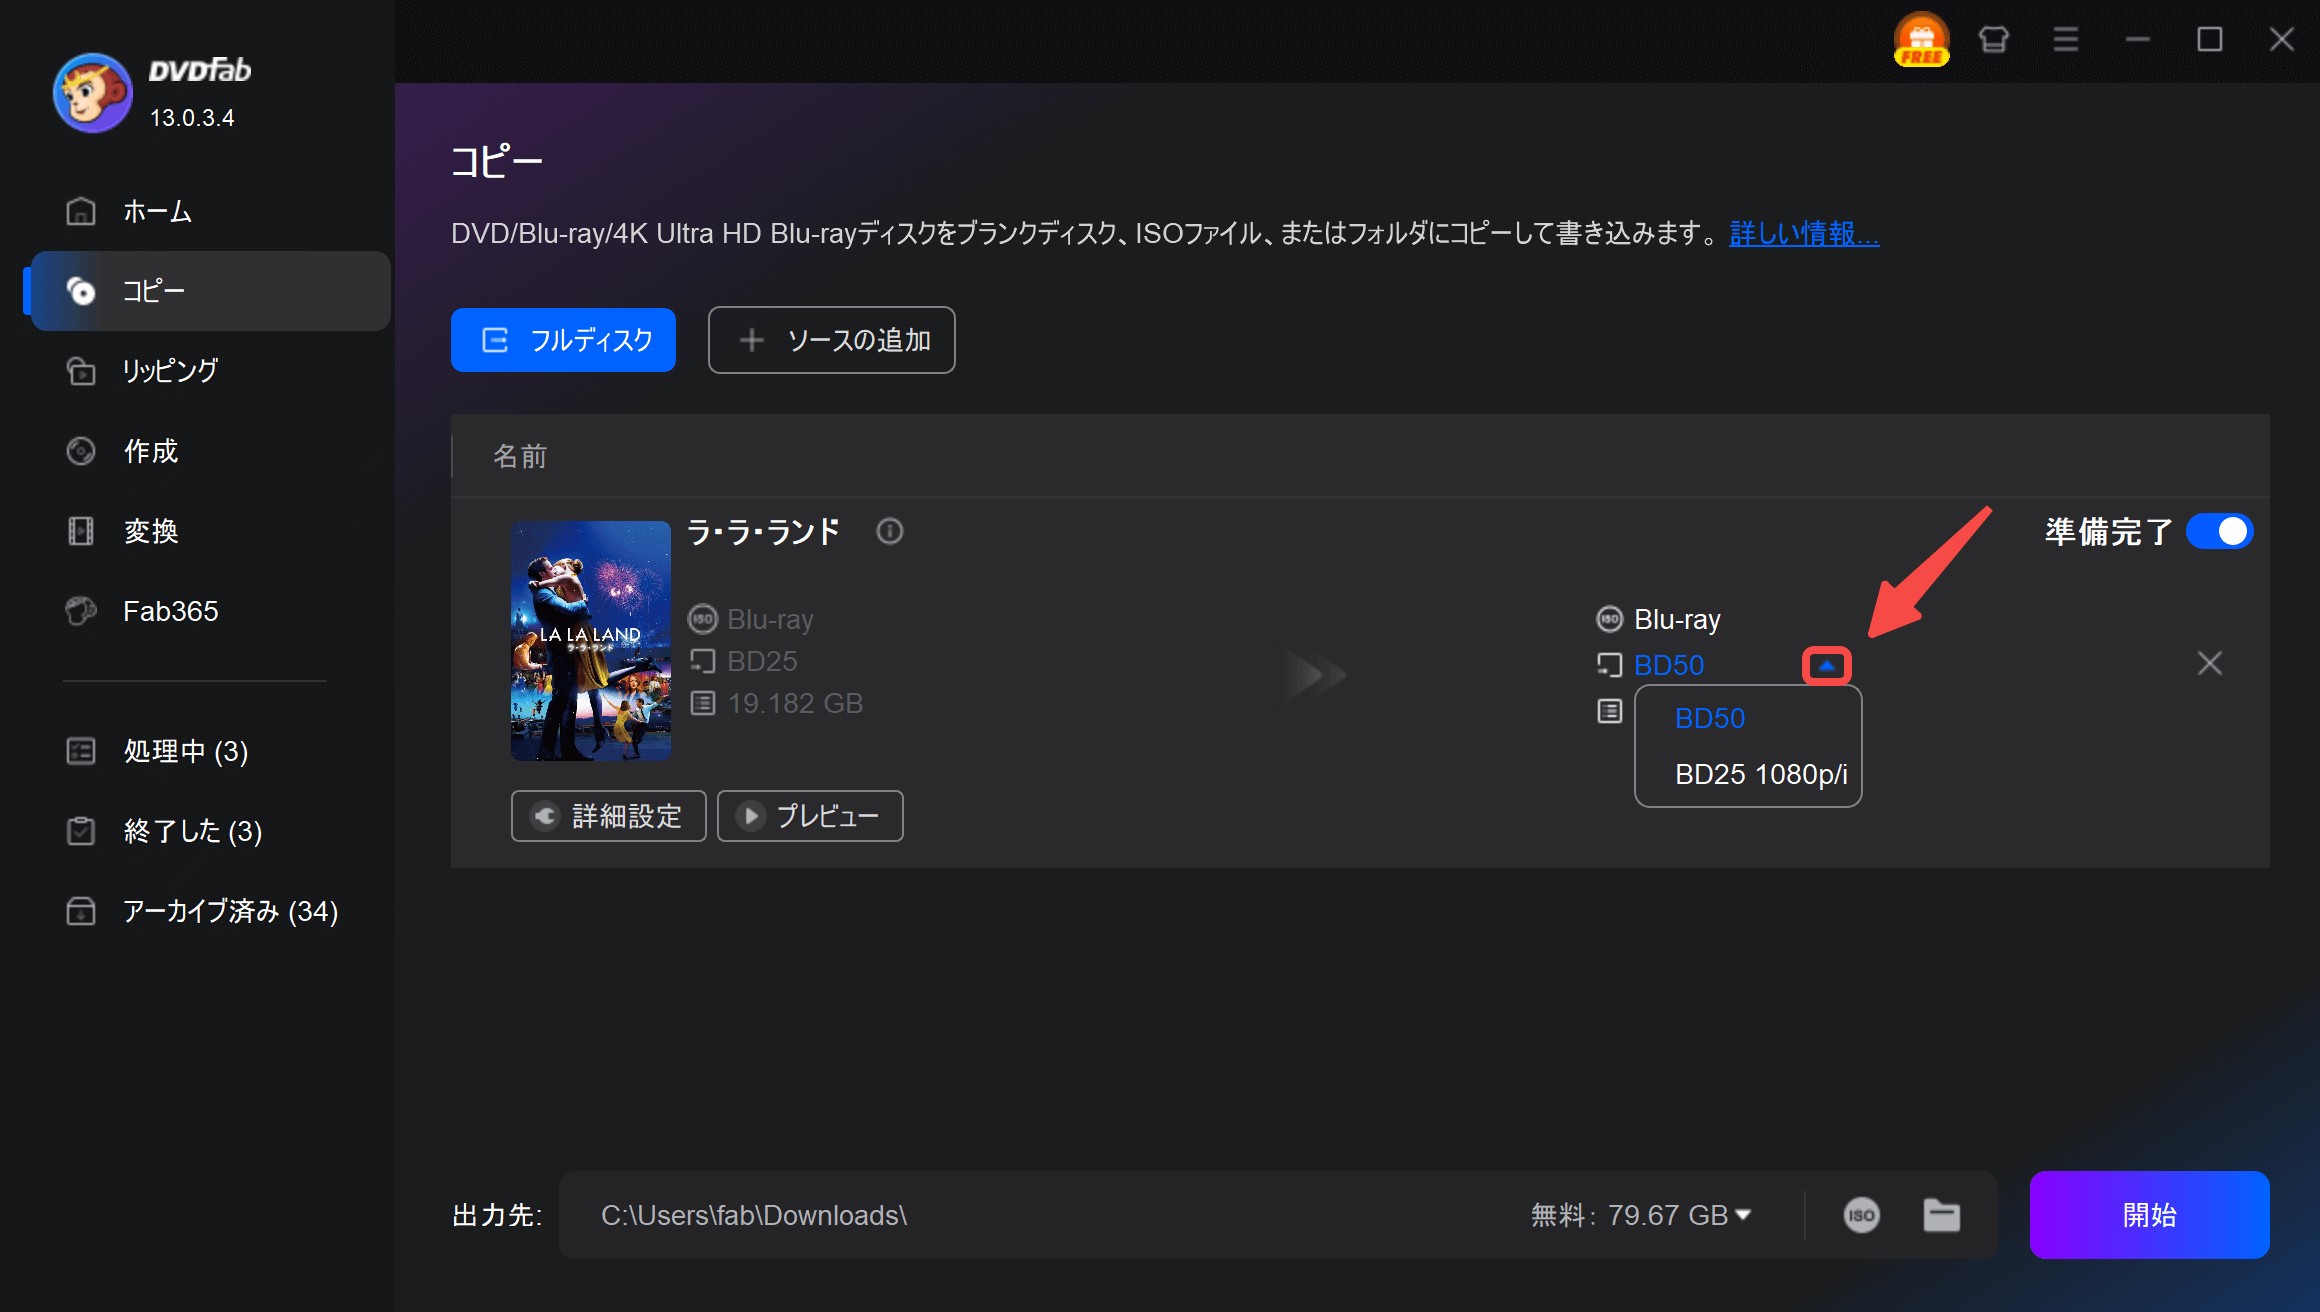Open 詳細設定 advanced settings

tap(608, 816)
